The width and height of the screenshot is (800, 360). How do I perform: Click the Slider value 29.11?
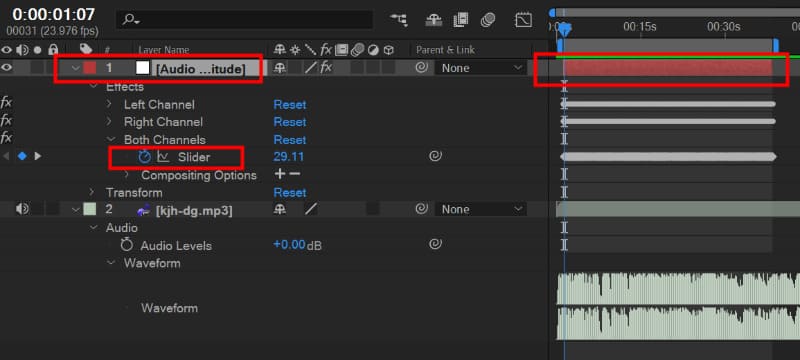point(288,157)
